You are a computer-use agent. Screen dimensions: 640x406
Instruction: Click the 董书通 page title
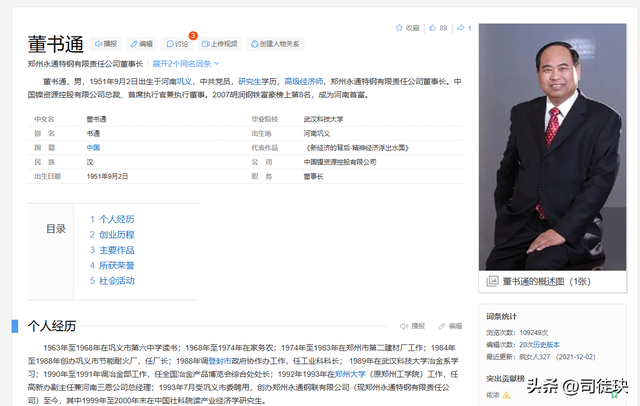[56, 44]
